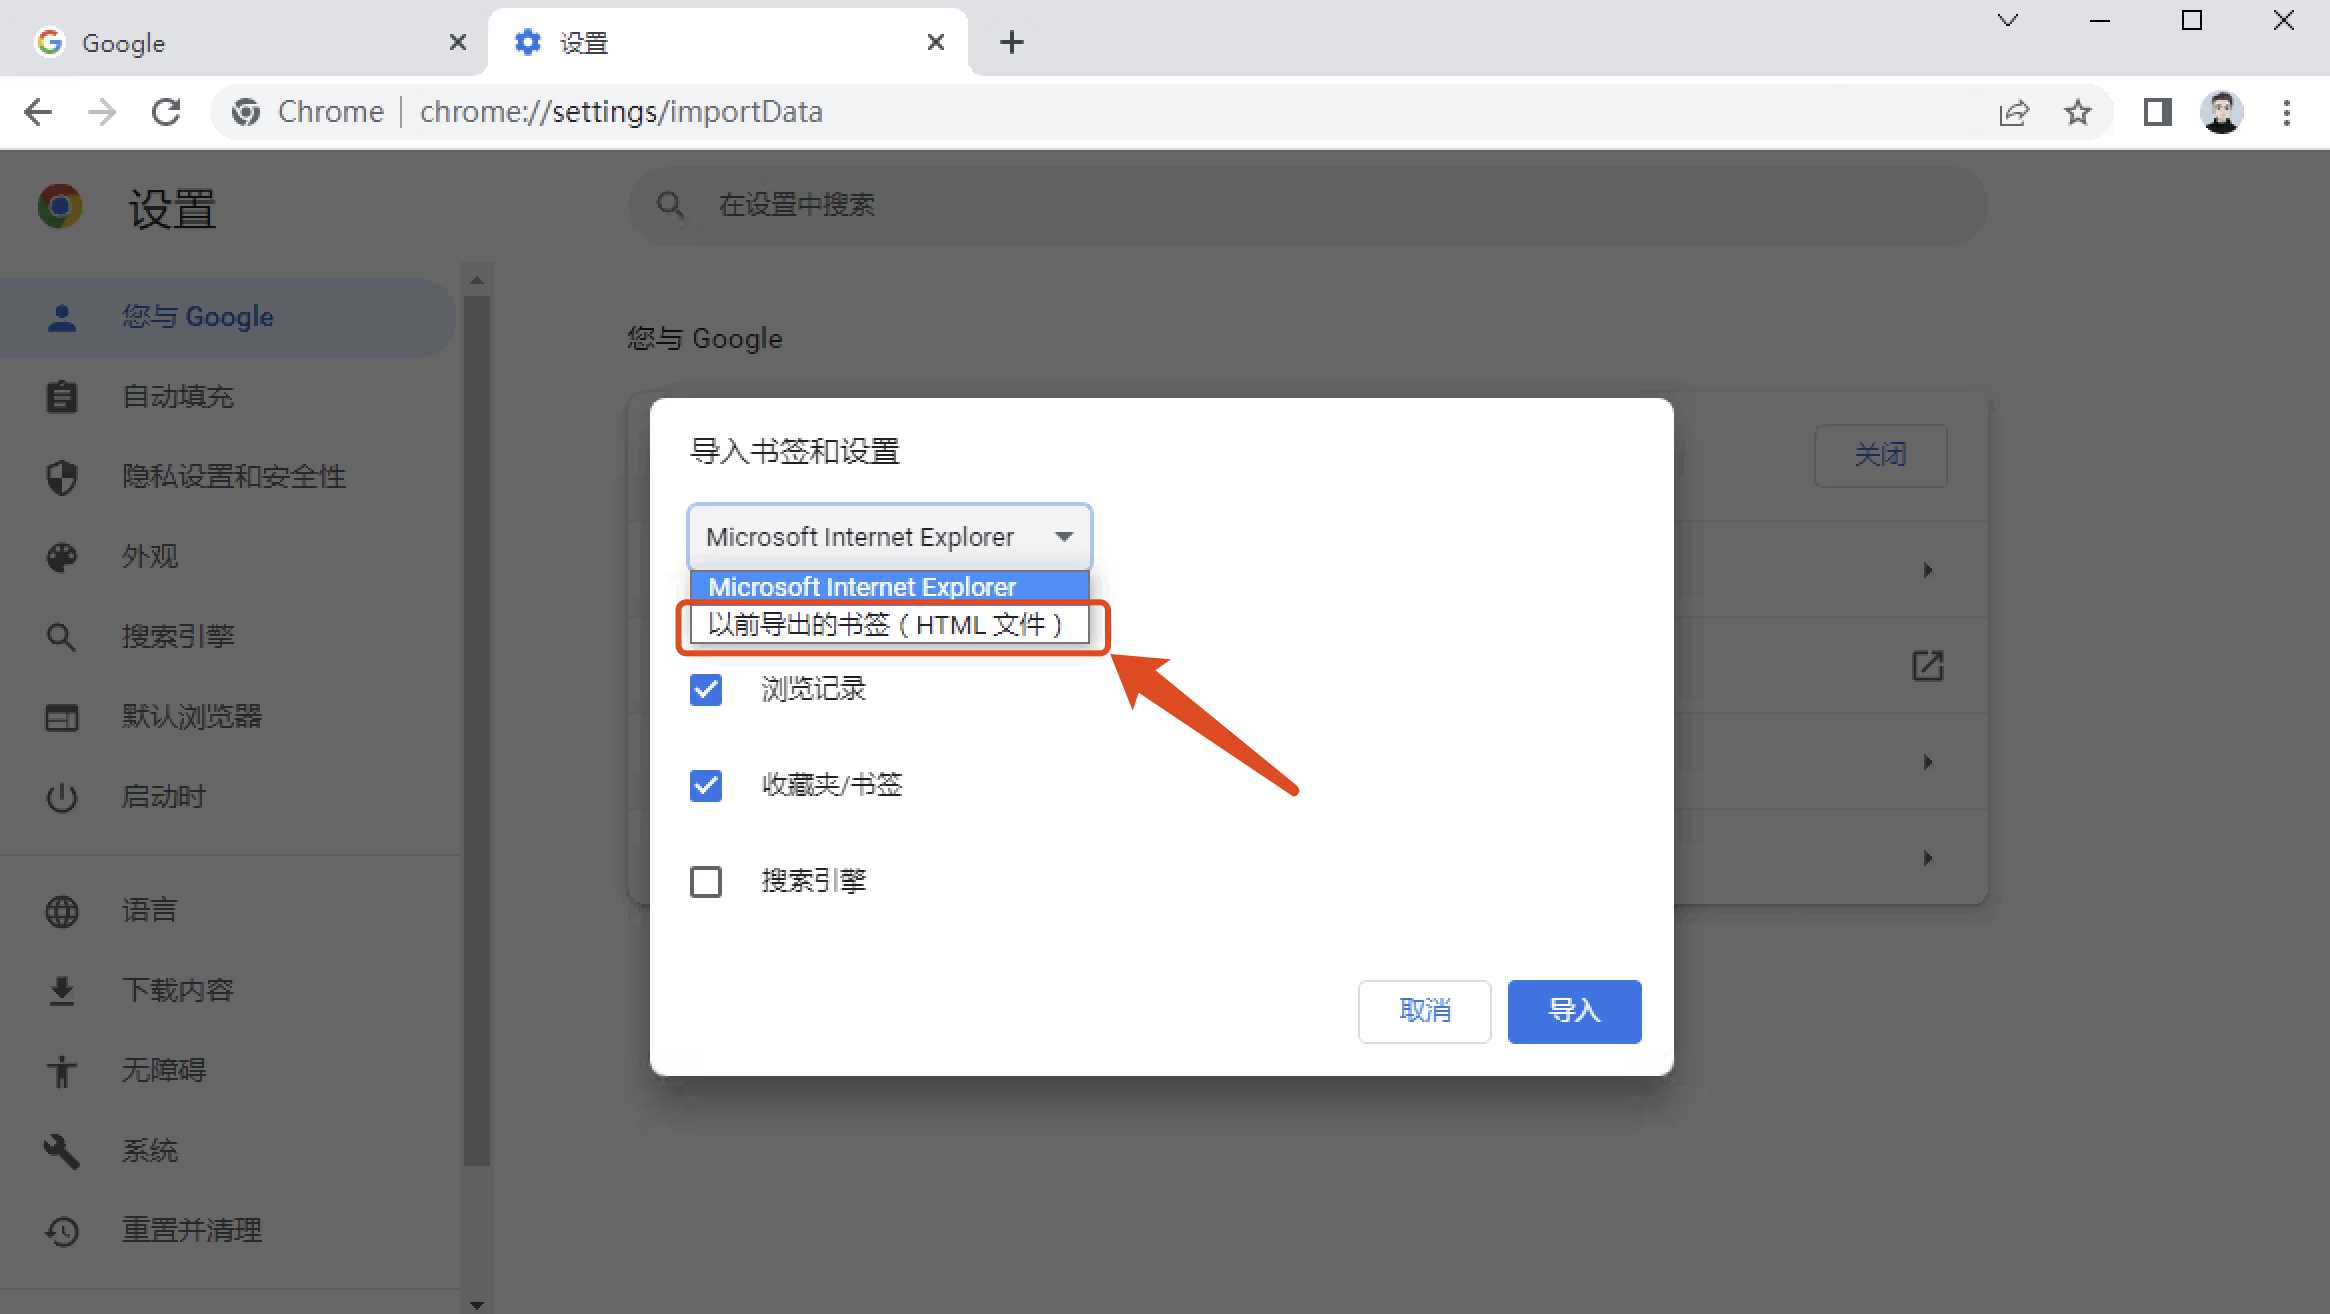Expand the bottom settings row chevron

tap(1927, 858)
